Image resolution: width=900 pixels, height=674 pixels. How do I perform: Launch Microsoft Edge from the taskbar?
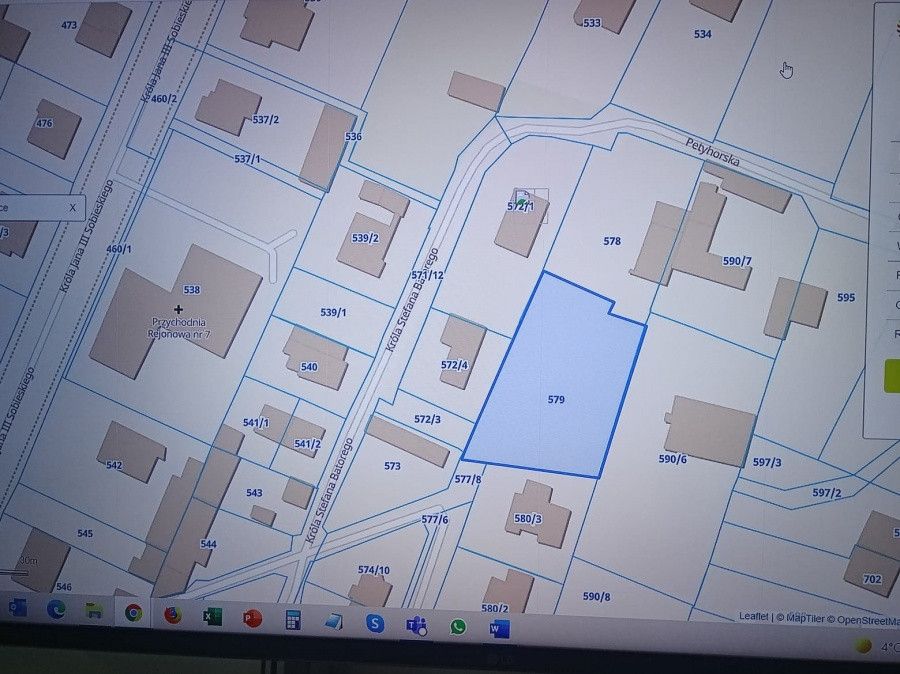[x=56, y=609]
